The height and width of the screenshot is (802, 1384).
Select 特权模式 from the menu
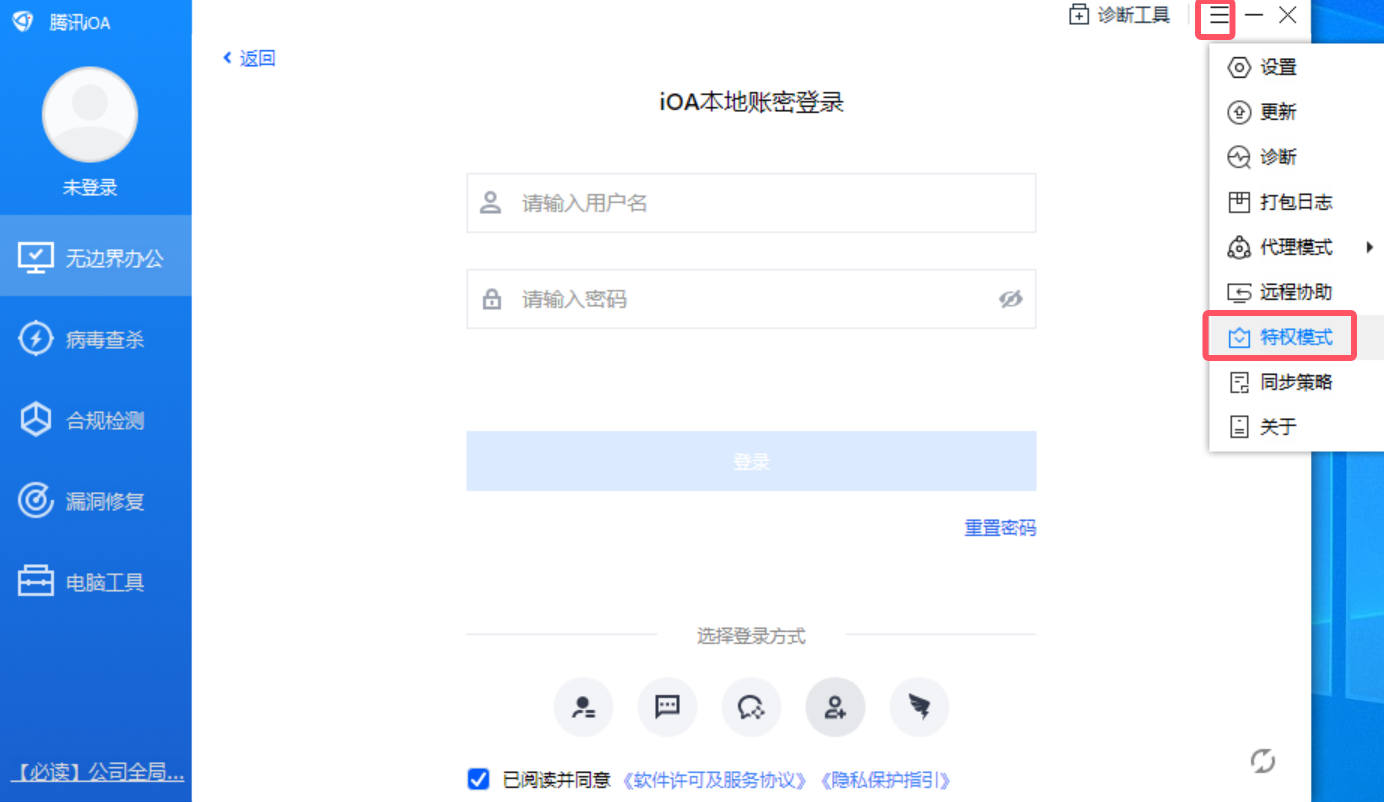pyautogui.click(x=1279, y=337)
